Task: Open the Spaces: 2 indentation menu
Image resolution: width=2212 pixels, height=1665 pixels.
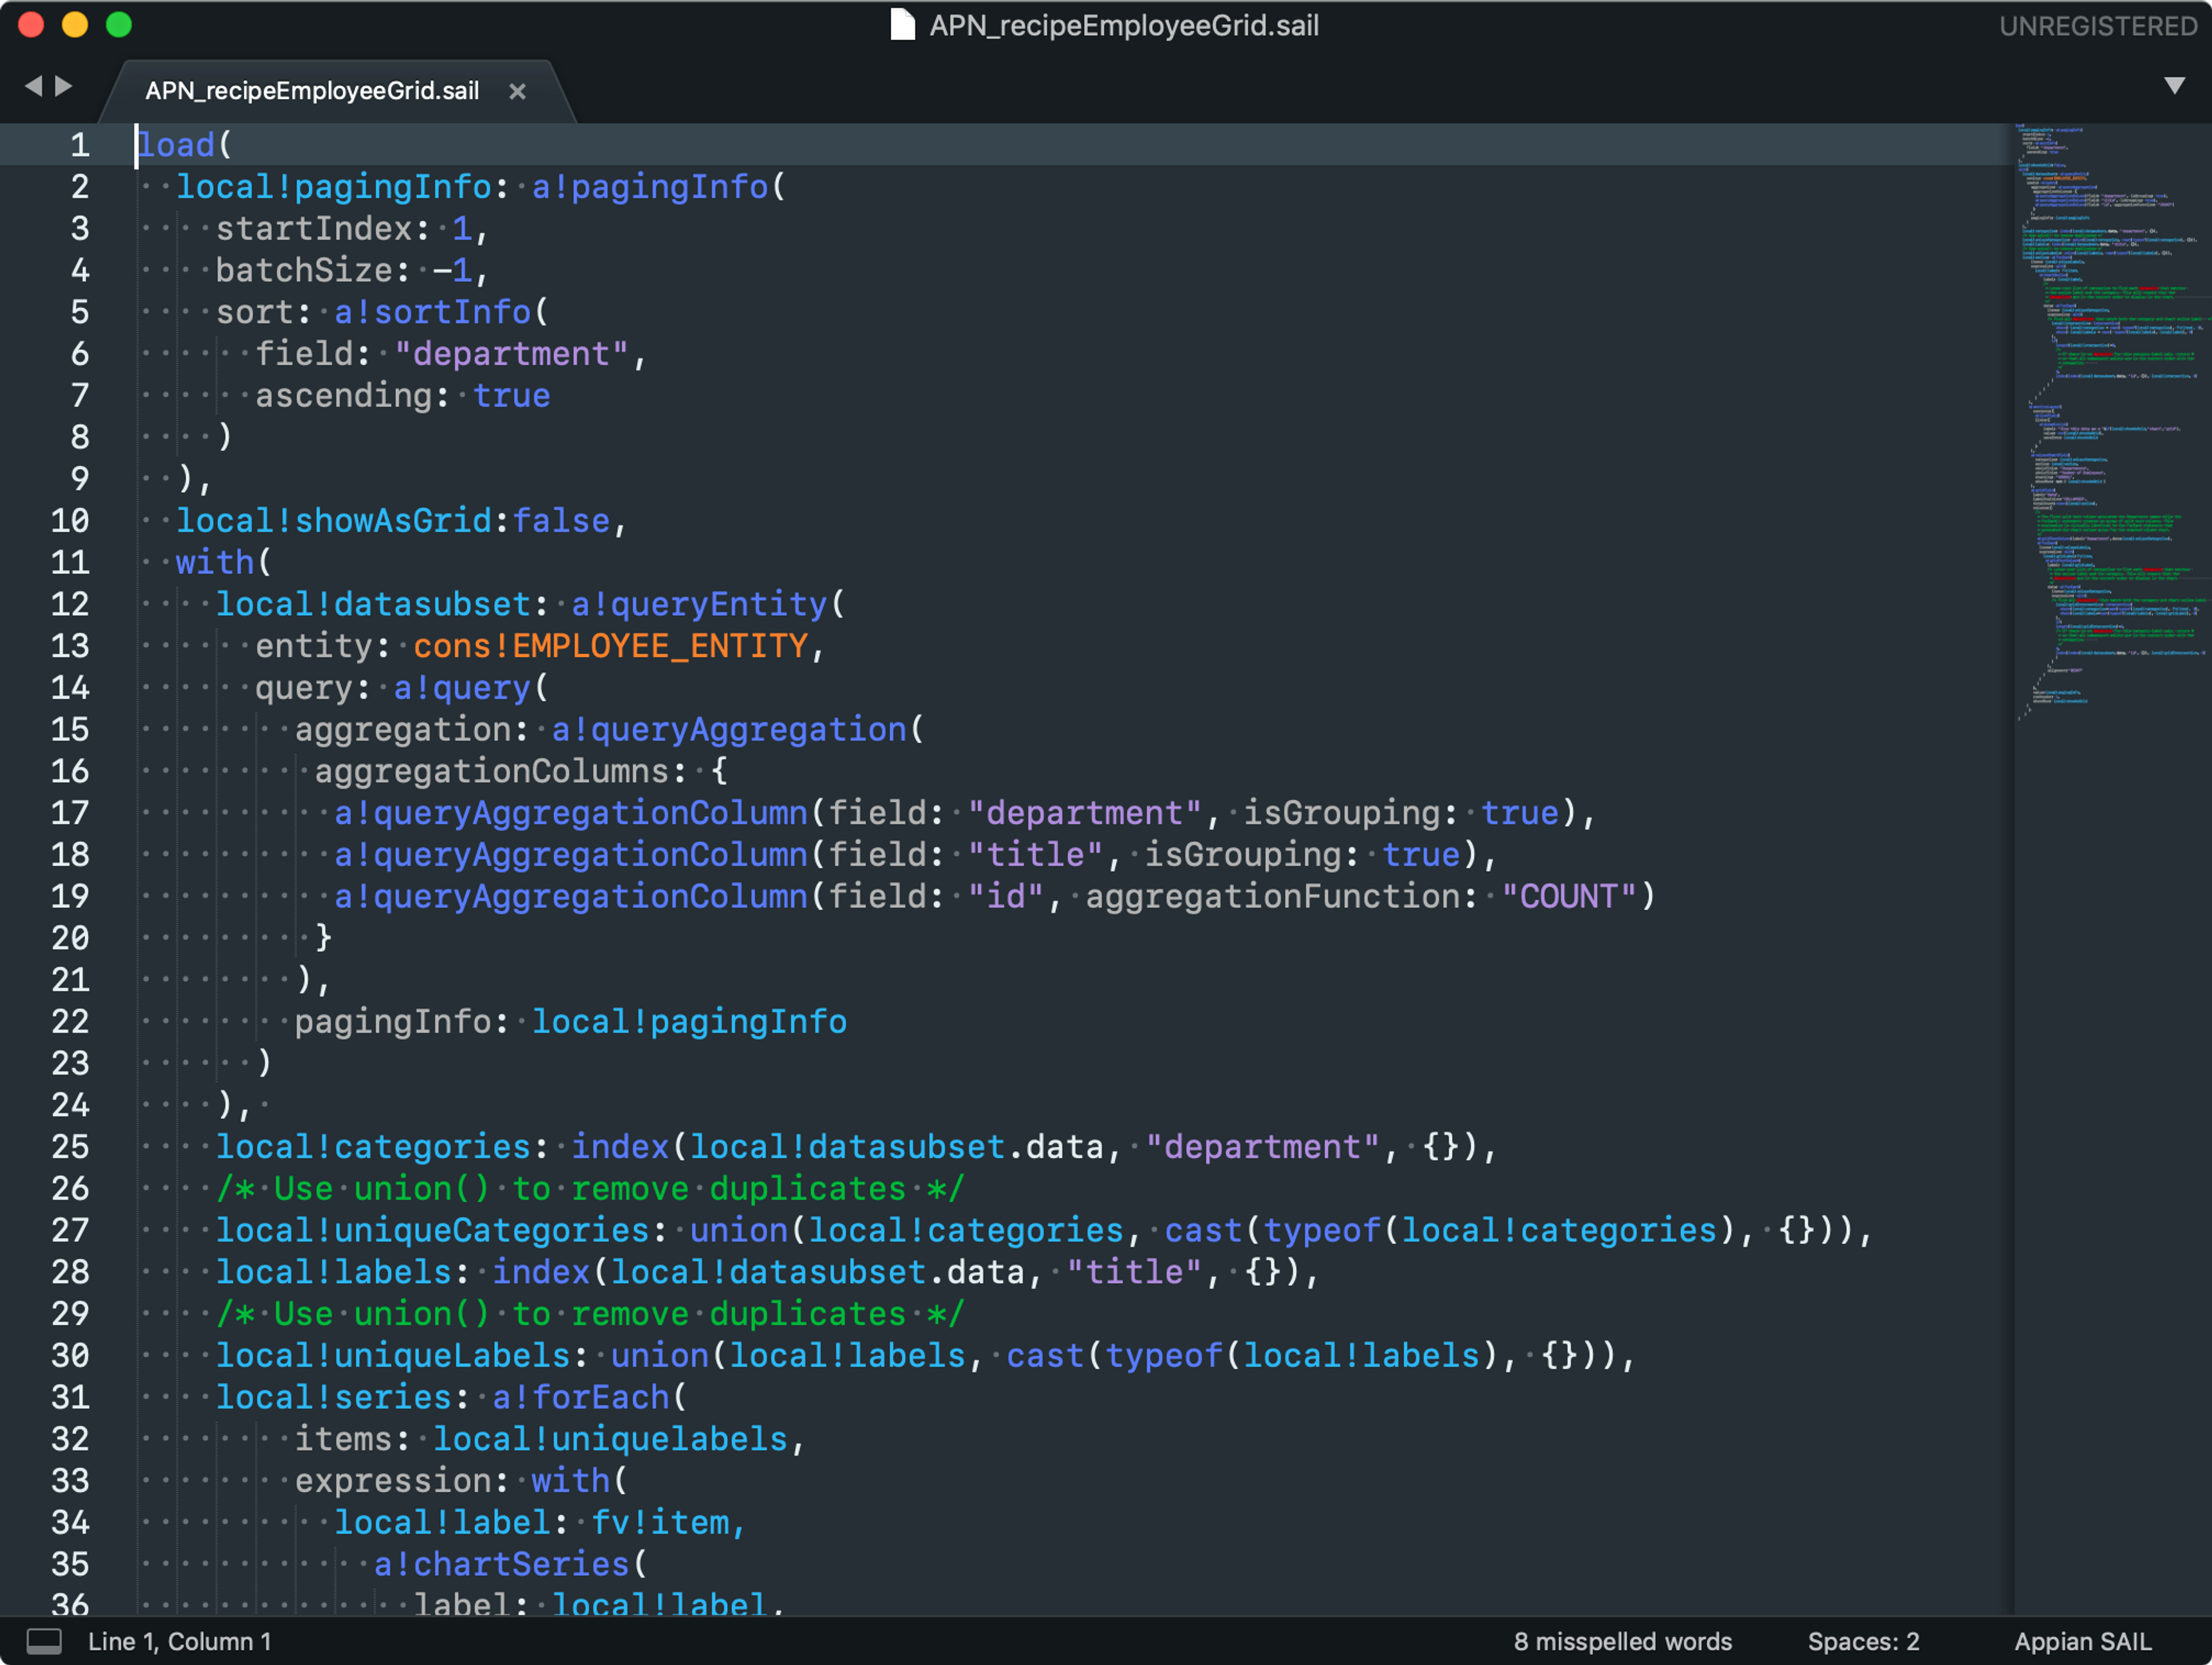Action: [1863, 1641]
